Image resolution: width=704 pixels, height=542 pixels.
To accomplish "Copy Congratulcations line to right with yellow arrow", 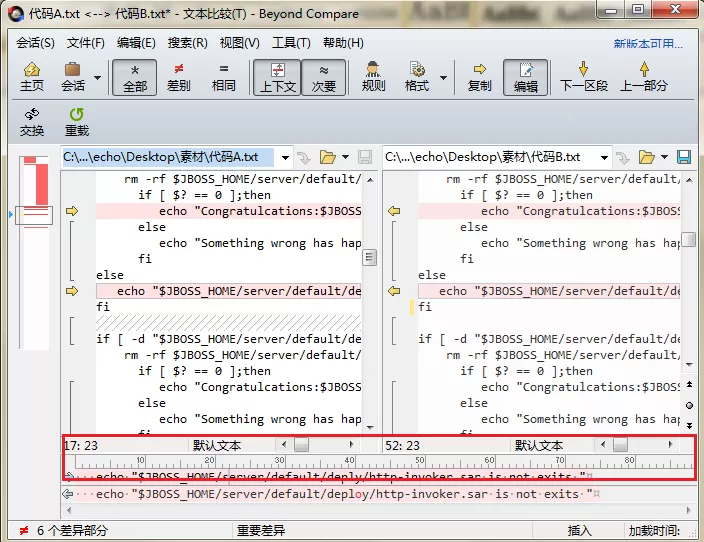I will point(72,211).
